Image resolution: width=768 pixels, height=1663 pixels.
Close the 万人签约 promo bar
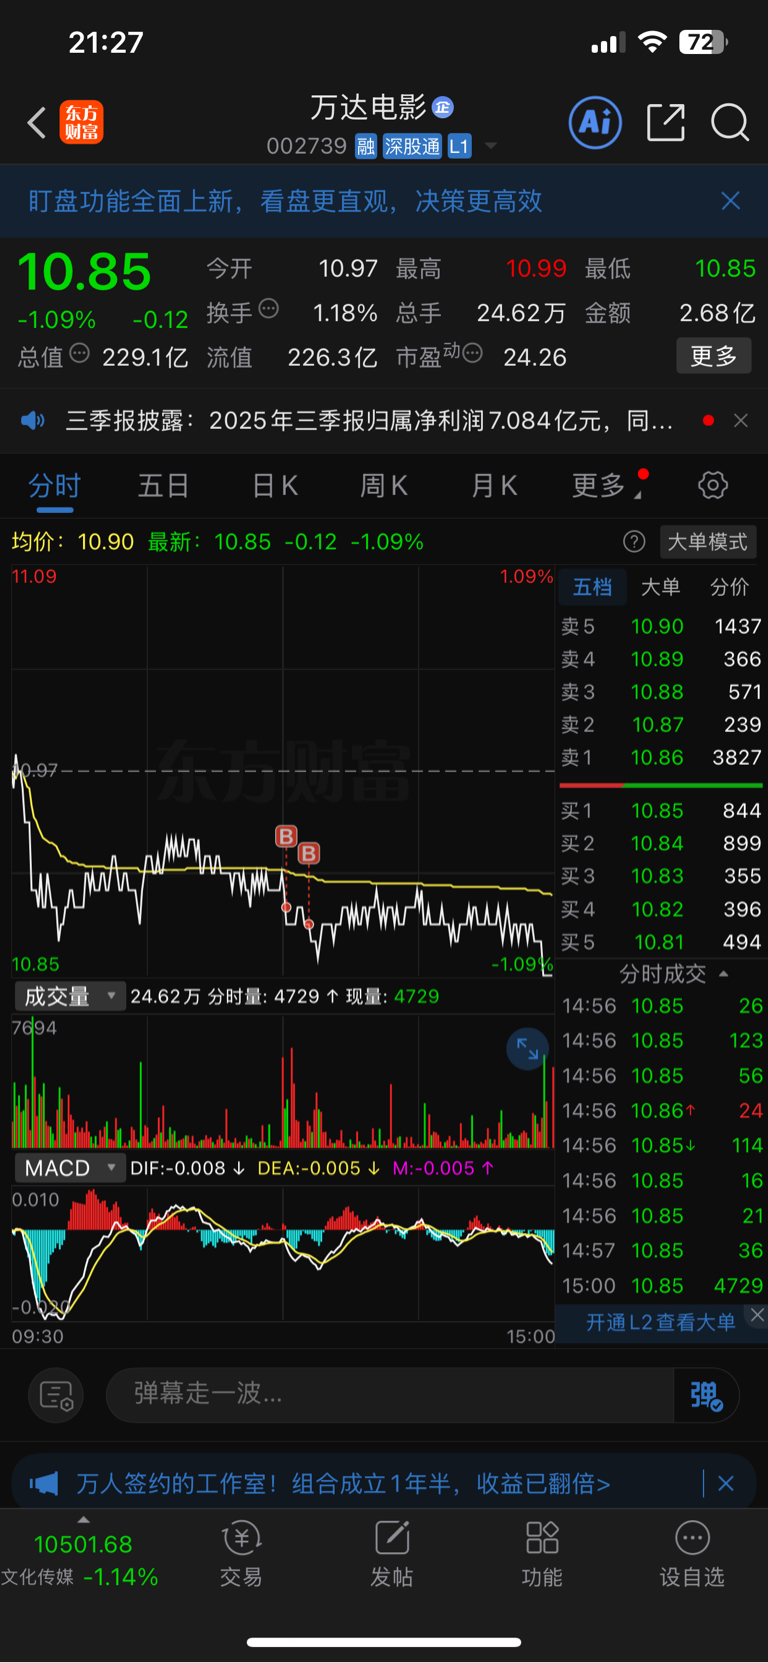(x=726, y=1483)
